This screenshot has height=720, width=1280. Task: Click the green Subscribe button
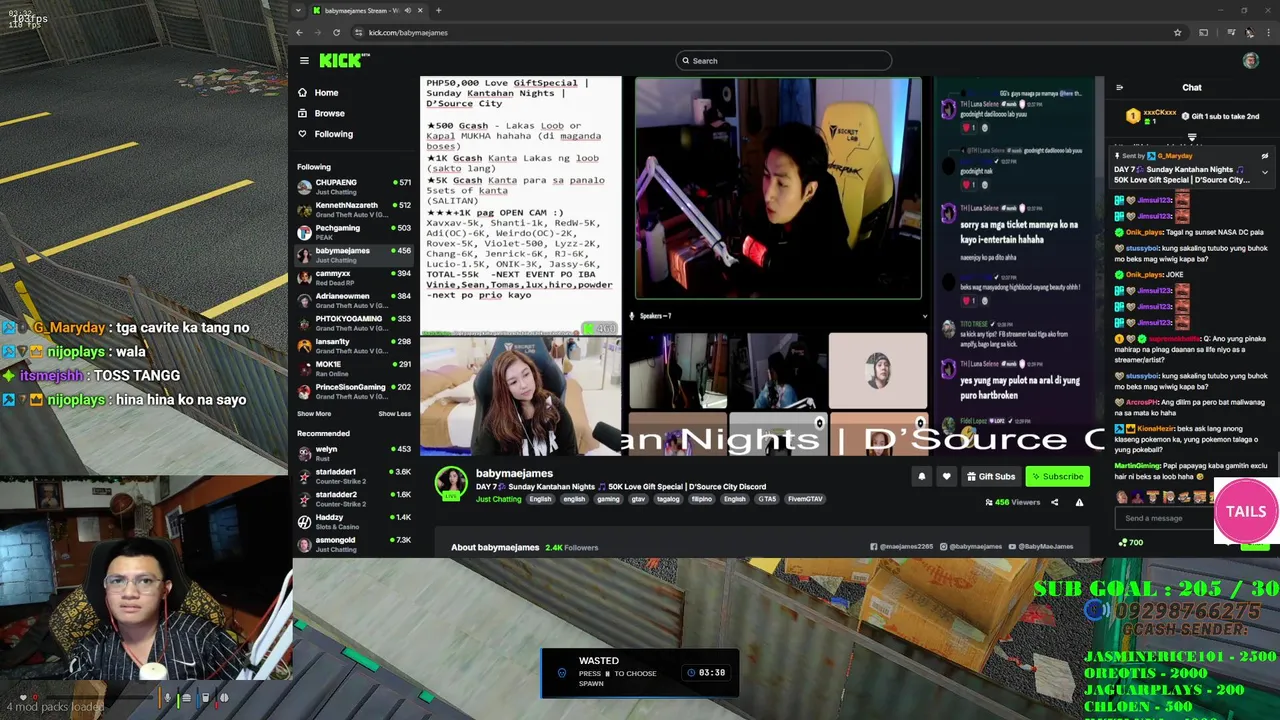(1057, 477)
